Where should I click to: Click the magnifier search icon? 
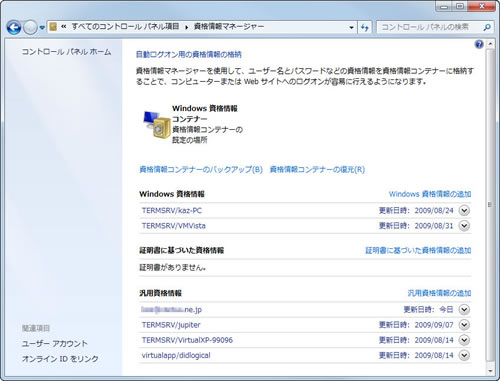point(487,27)
